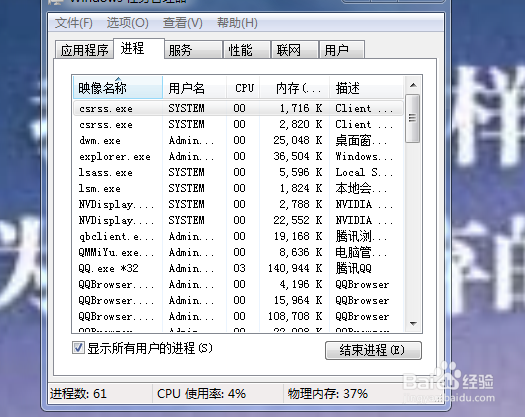The image size is (525, 417).
Task: Click the 电脑管... description of QMMiYu.exe
Action: tap(361, 252)
